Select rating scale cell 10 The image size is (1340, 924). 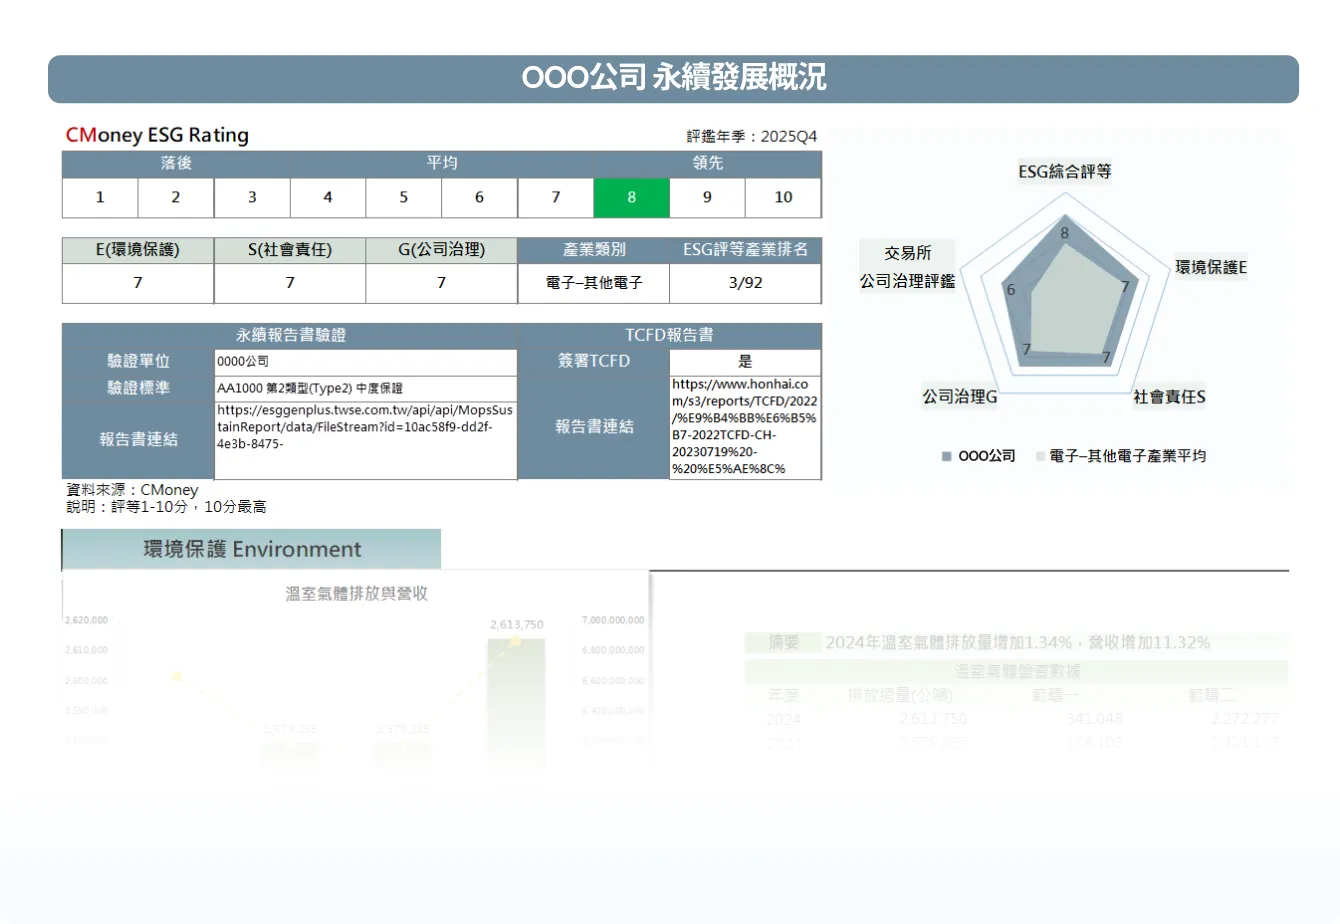[783, 197]
